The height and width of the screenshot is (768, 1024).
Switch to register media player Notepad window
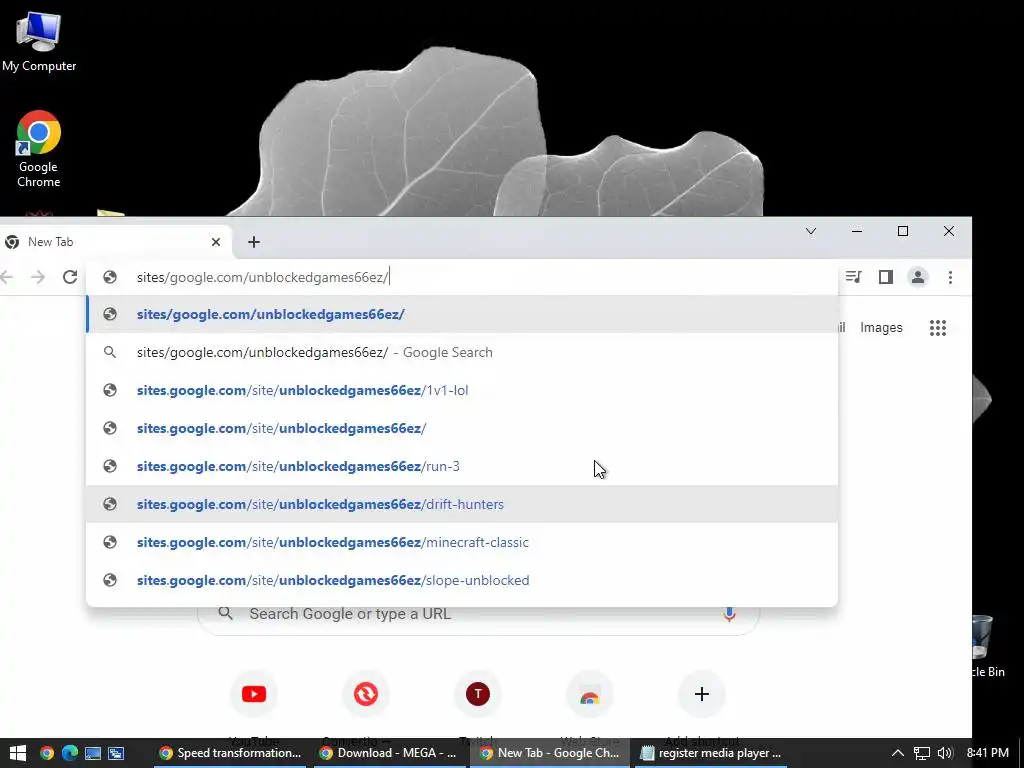711,753
